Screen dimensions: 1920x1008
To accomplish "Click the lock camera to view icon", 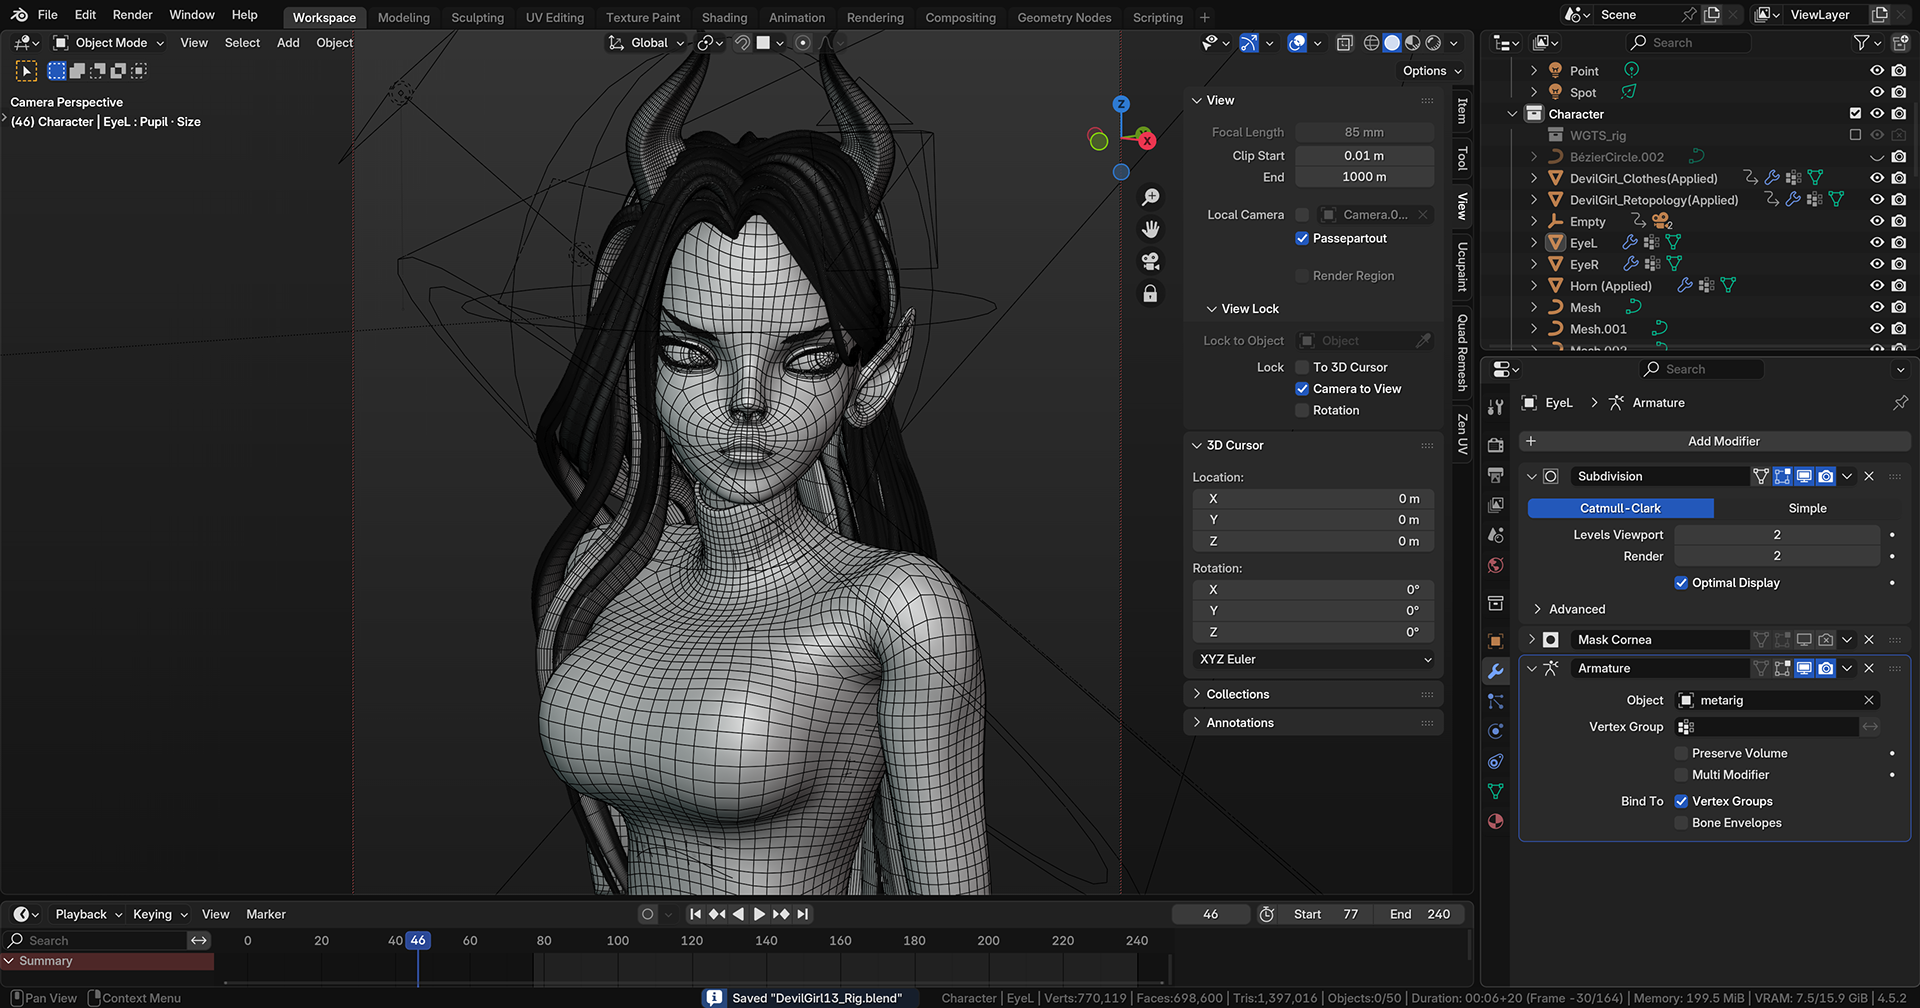I will [1150, 294].
